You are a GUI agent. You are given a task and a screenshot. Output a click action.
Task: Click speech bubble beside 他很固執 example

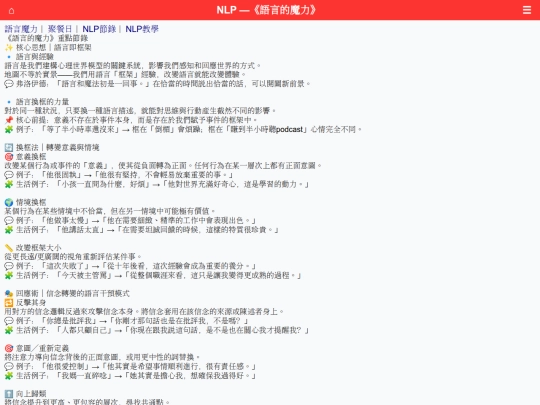(x=9, y=175)
